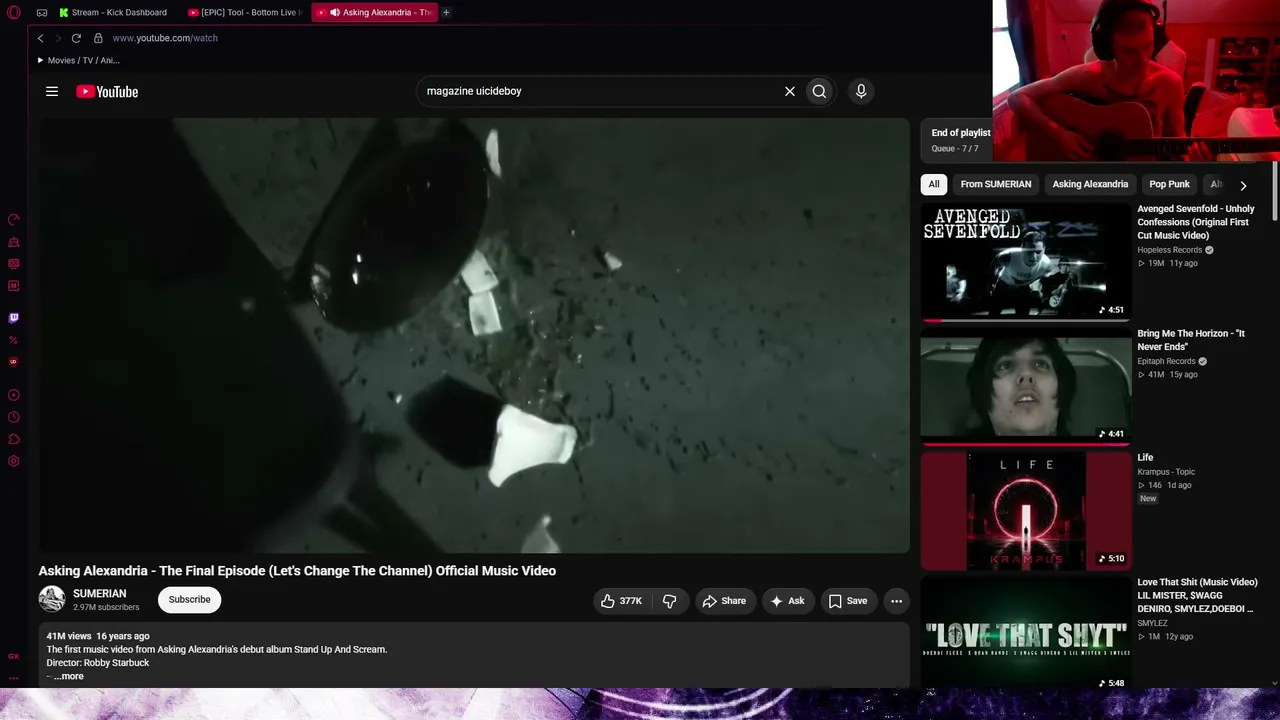Open the Opera GX main menu logo
Image resolution: width=1280 pixels, height=720 pixels.
click(14, 12)
